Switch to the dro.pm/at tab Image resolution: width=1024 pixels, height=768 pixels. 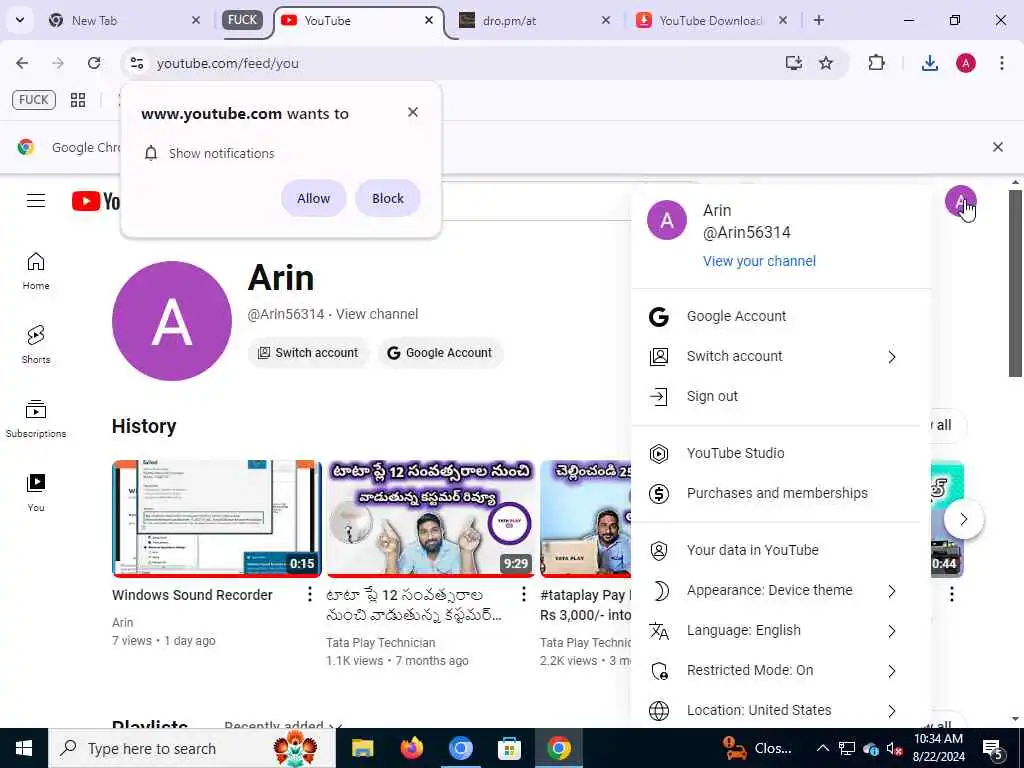tap(532, 20)
